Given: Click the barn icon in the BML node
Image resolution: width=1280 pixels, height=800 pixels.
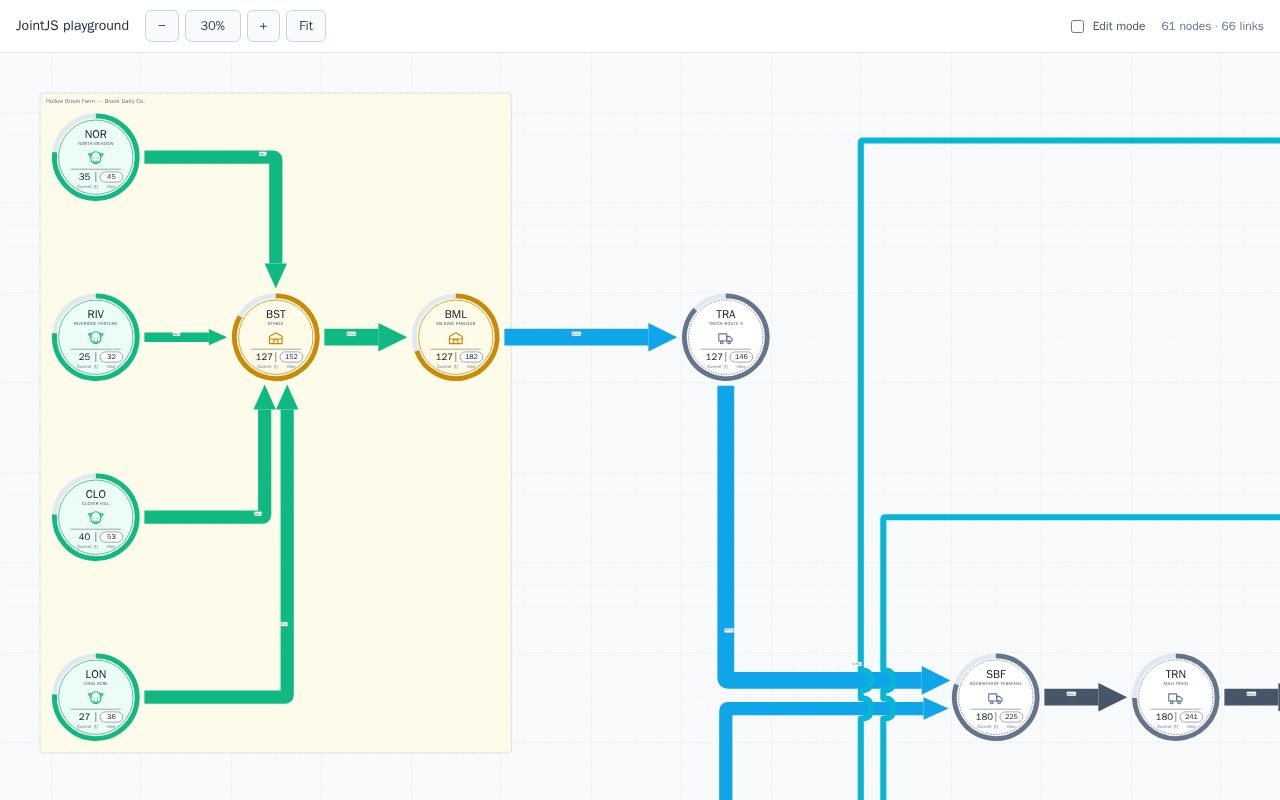Looking at the screenshot, I should (x=456, y=338).
